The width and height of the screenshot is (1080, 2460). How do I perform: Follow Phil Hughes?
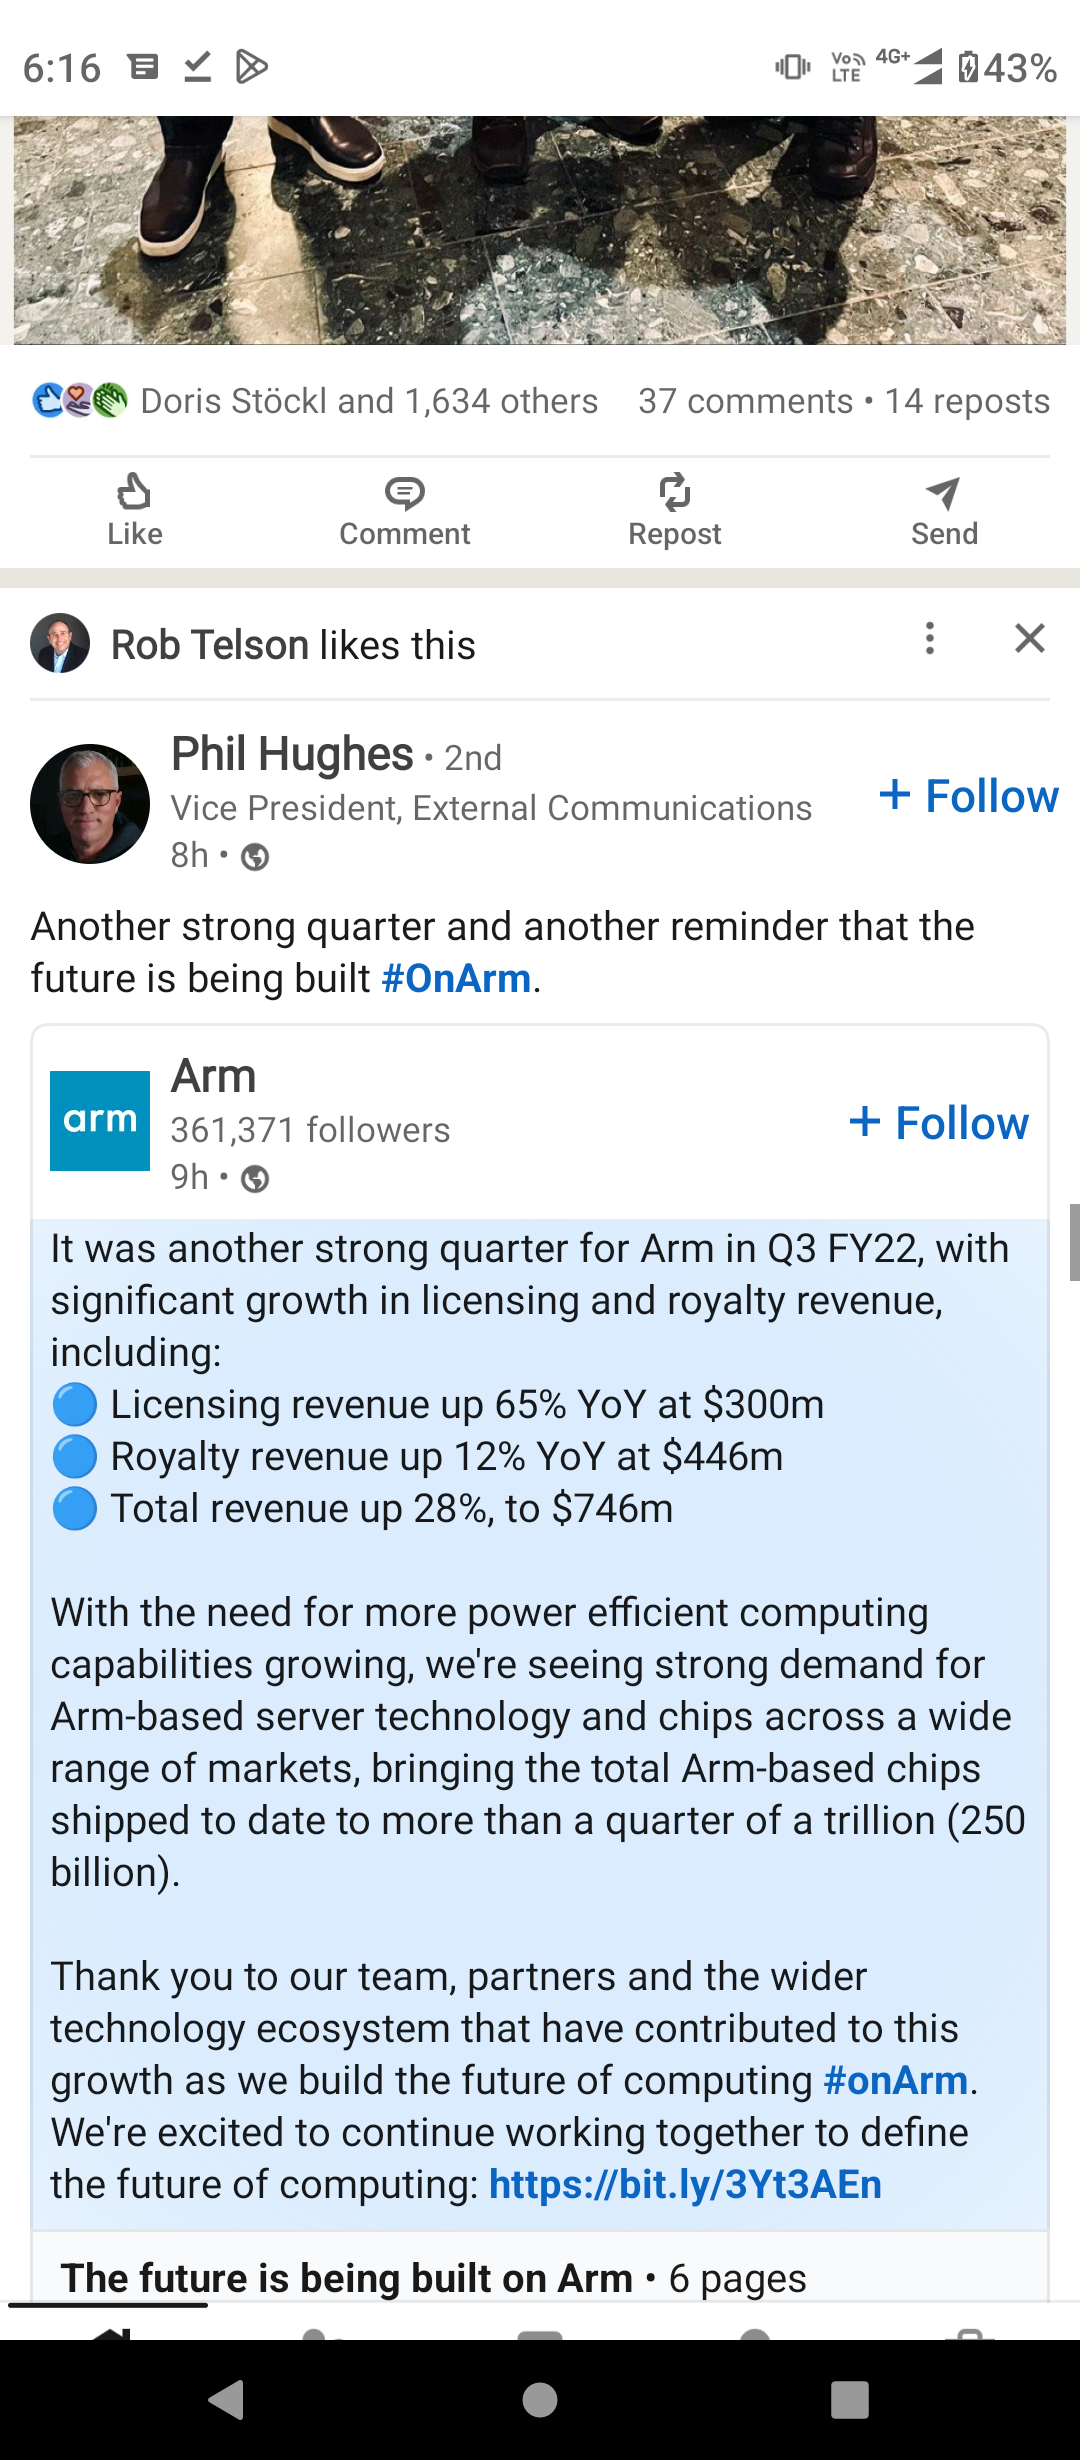pos(968,796)
